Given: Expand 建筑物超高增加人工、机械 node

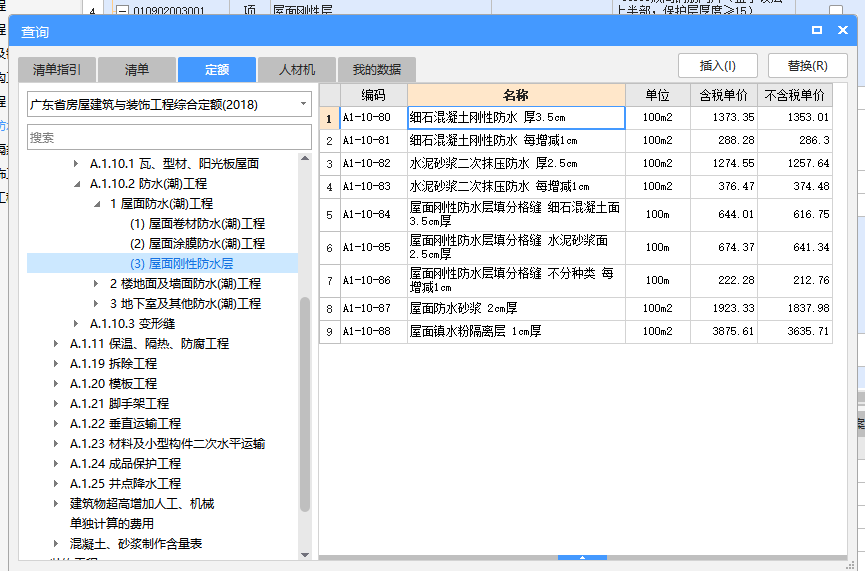Looking at the screenshot, I should (x=56, y=504).
